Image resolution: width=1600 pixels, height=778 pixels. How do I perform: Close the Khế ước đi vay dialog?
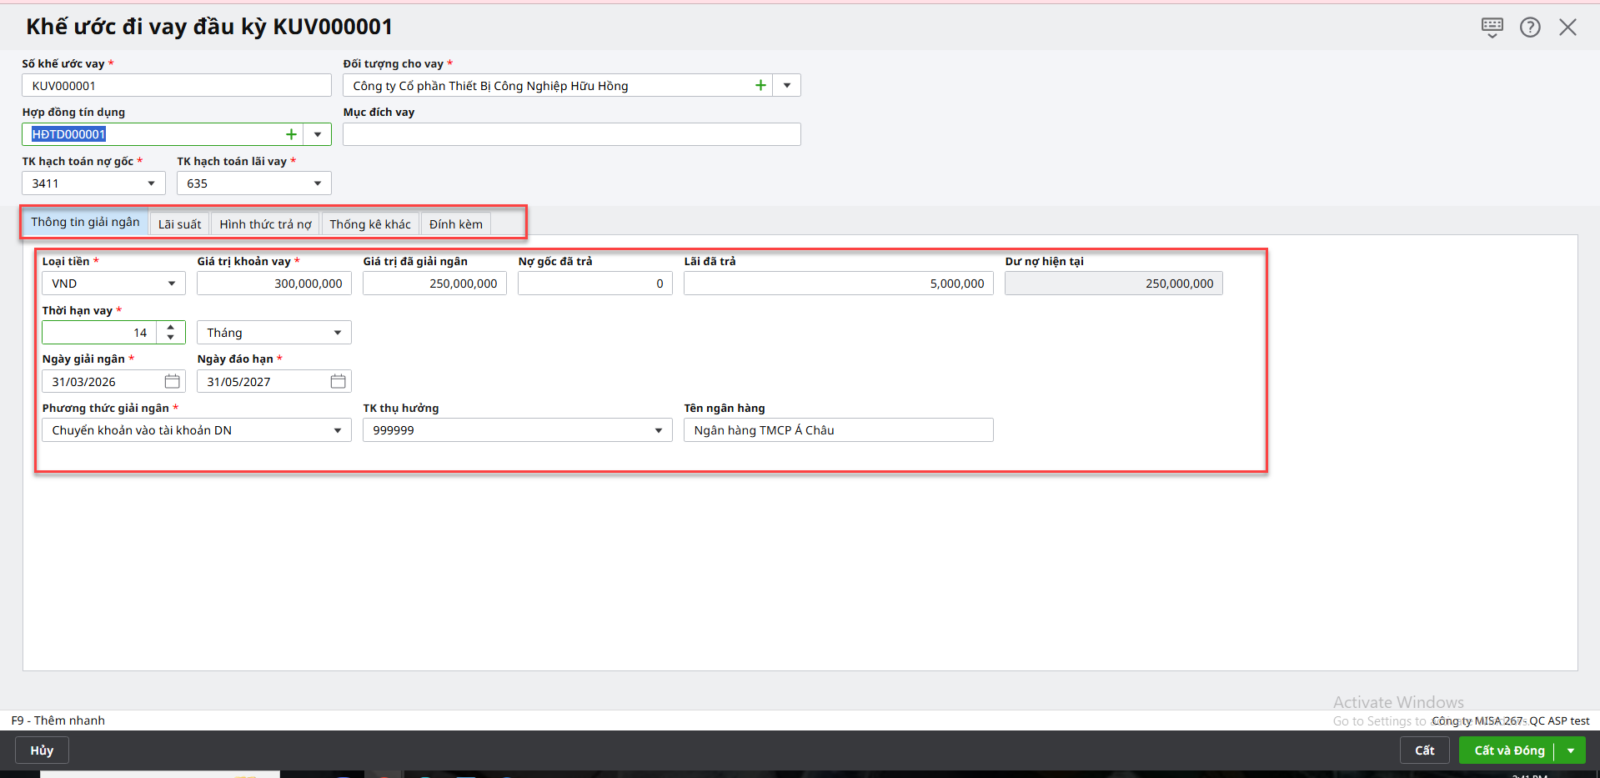1568,27
